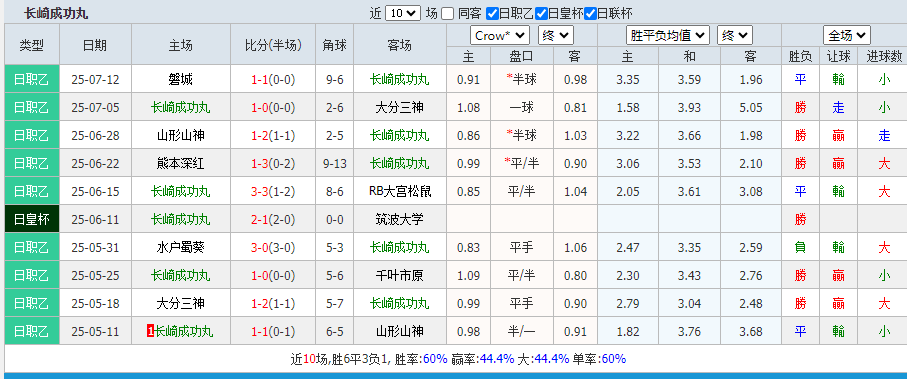Click 山形山神 home team in 25-06-28 row

click(180, 135)
